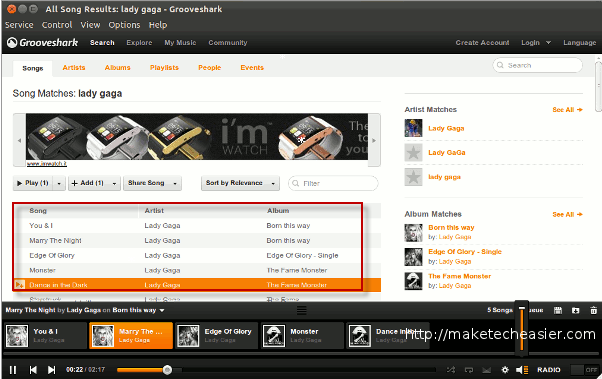
Task: Mute using the speaker icon
Action: 522,370
